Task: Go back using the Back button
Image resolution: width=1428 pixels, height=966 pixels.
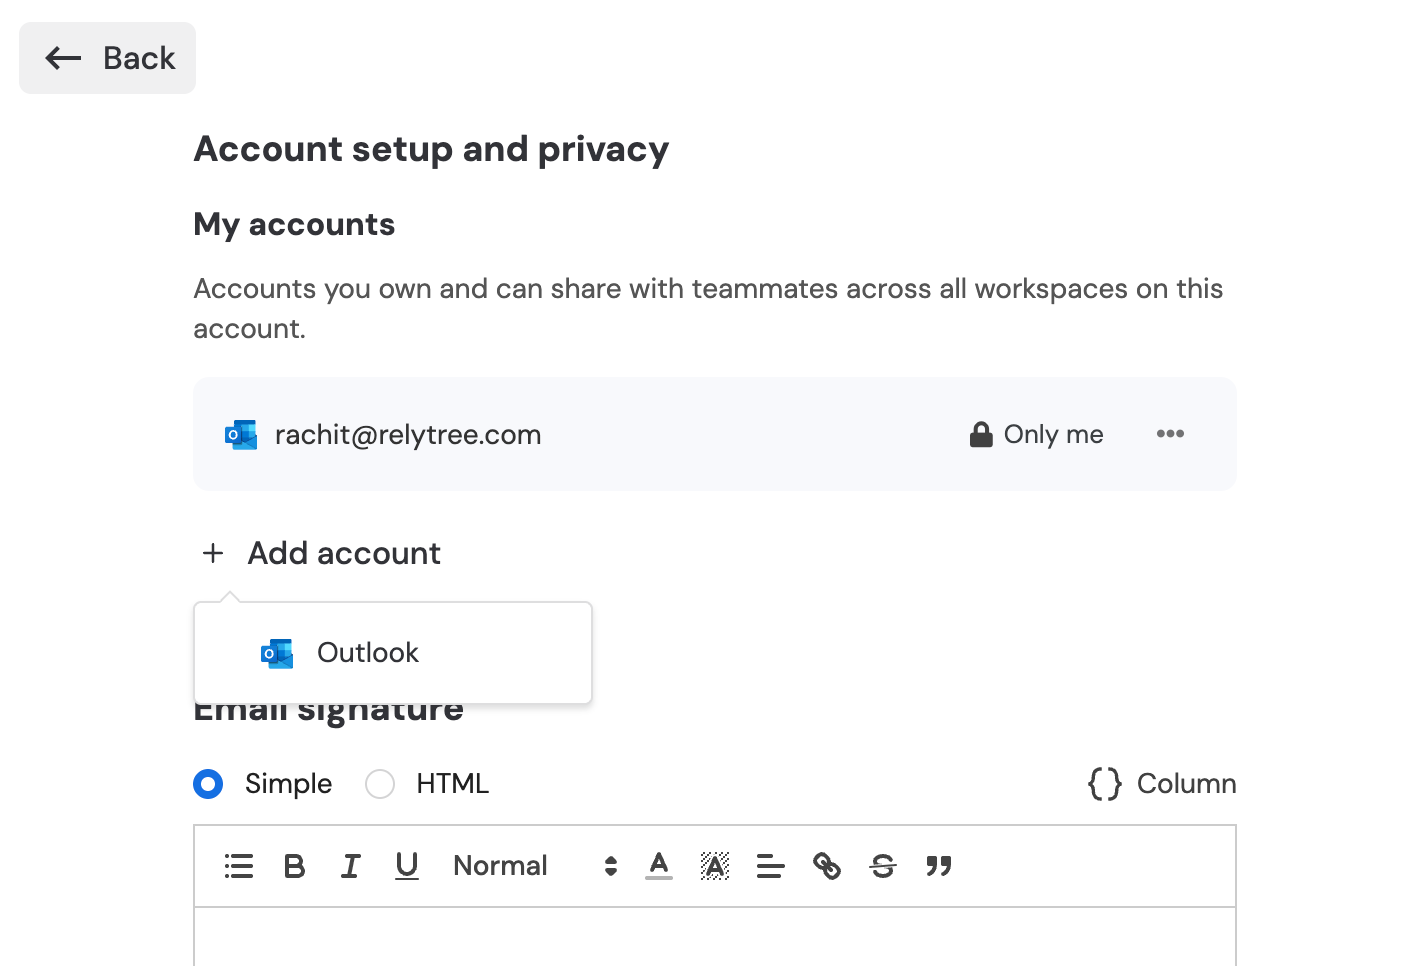Action: pyautogui.click(x=108, y=58)
